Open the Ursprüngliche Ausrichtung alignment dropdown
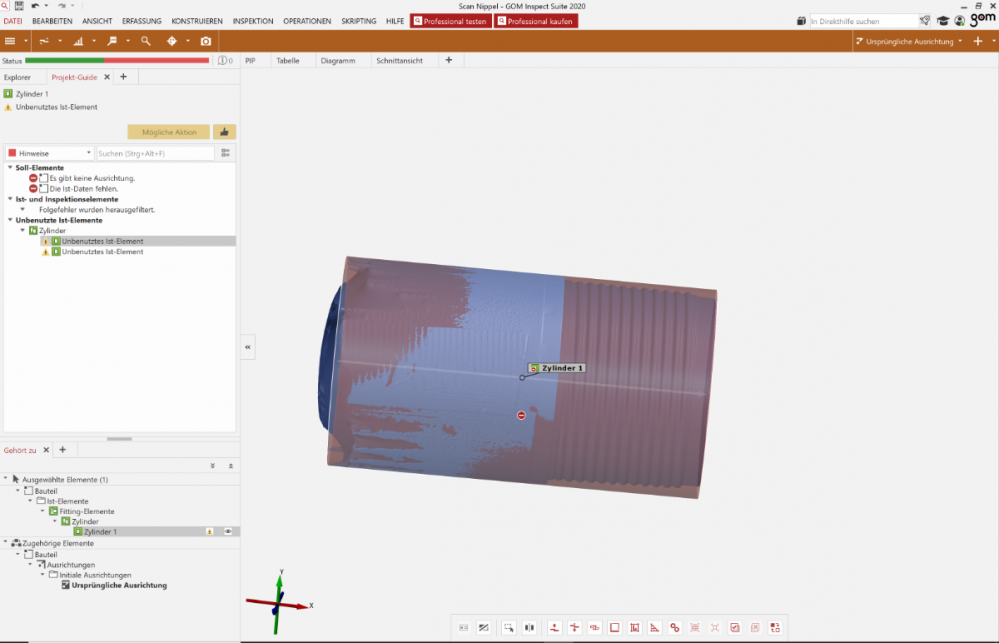This screenshot has width=999, height=643. 910,41
